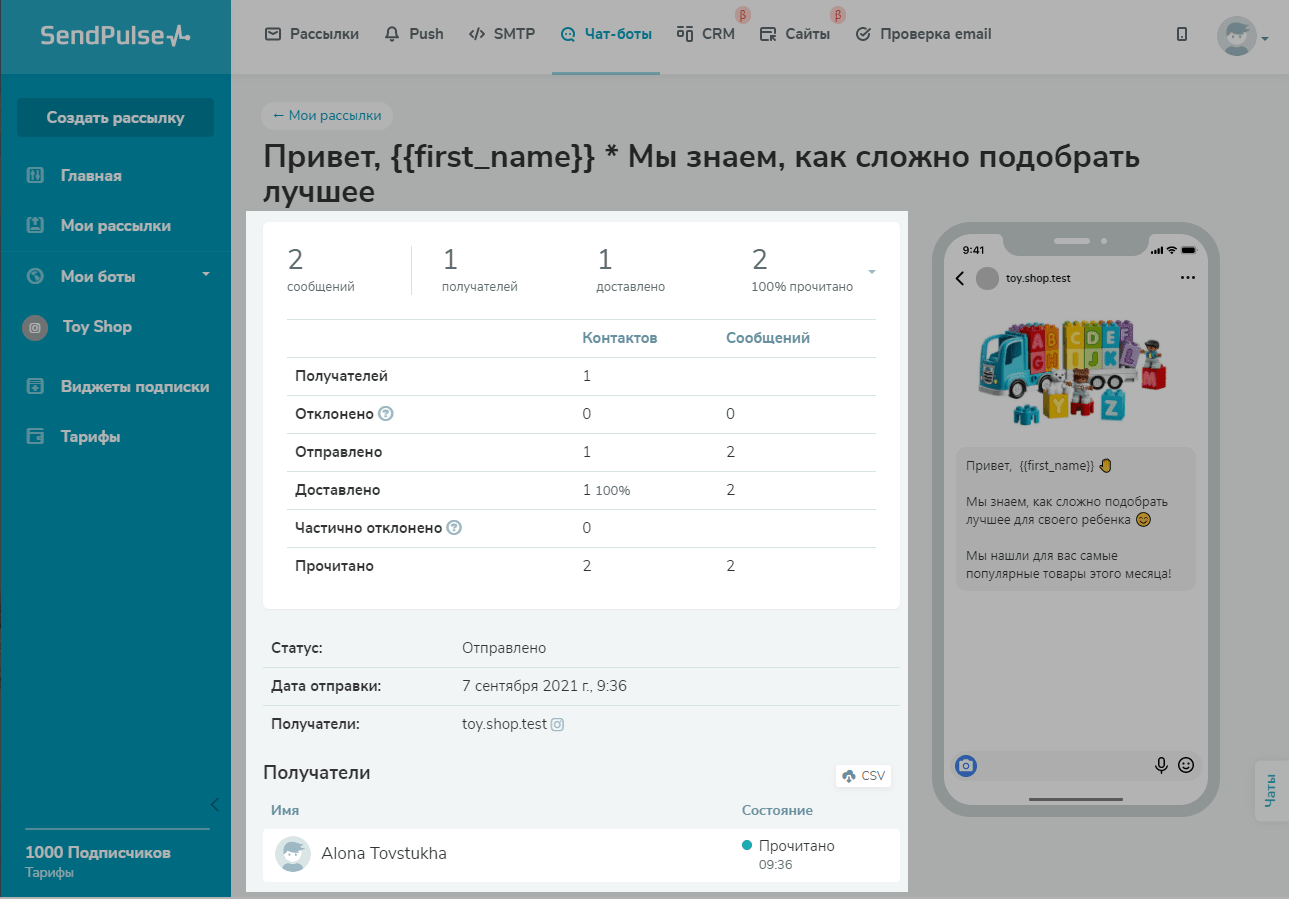Collapse the left sidebar with chevron

click(x=214, y=805)
